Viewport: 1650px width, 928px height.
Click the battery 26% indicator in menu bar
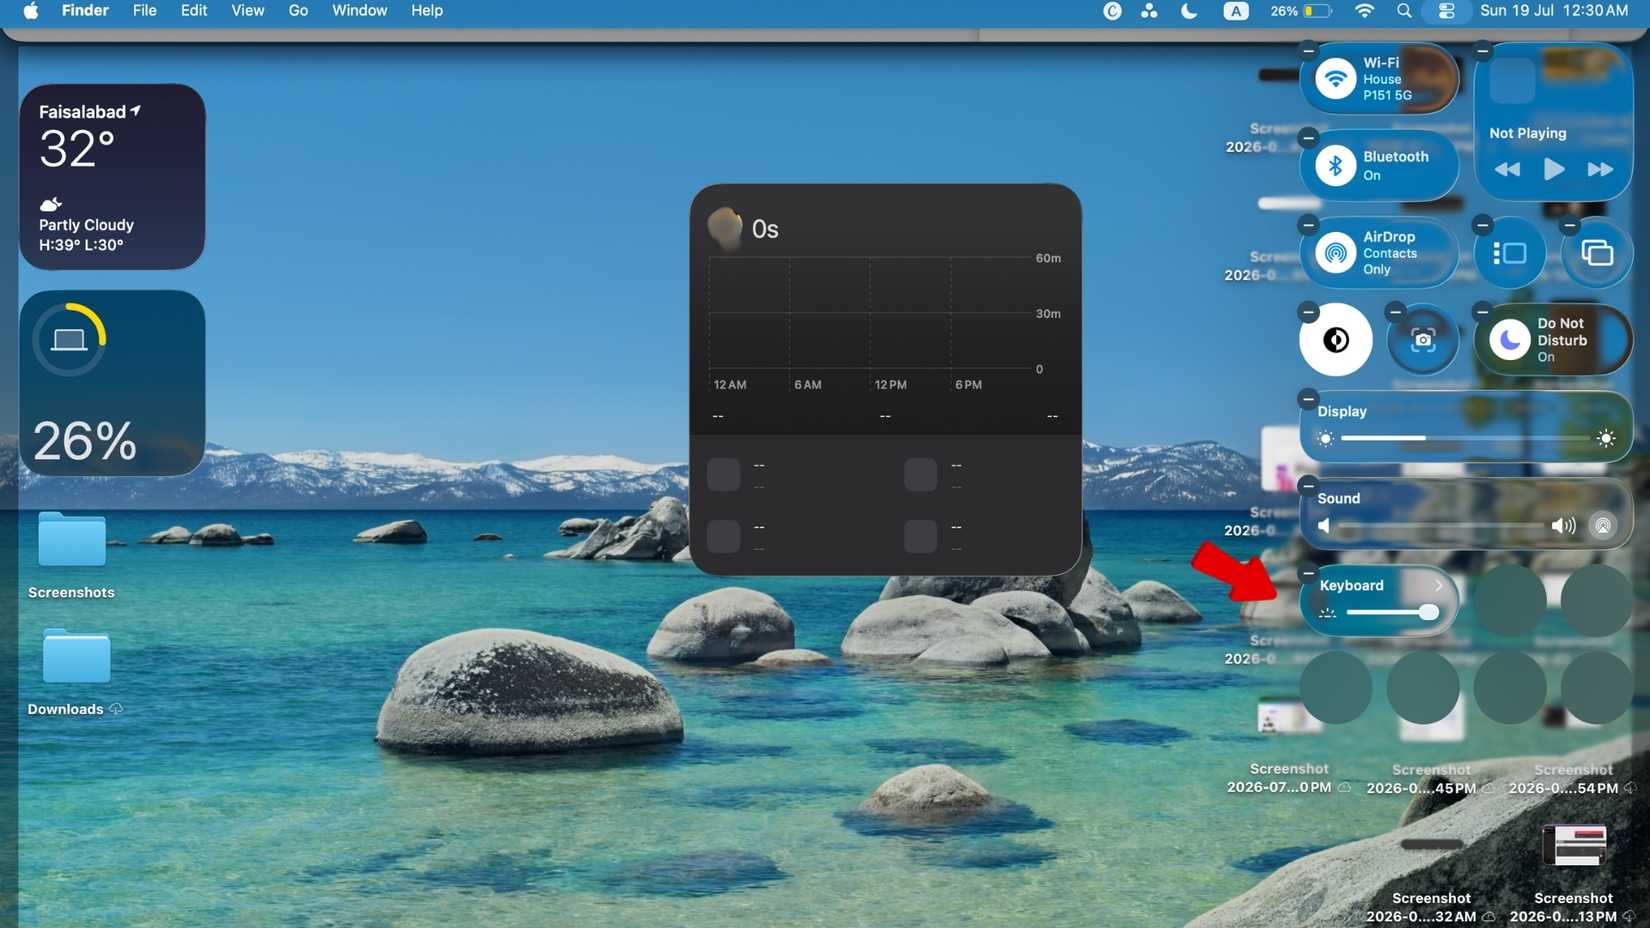1300,11
